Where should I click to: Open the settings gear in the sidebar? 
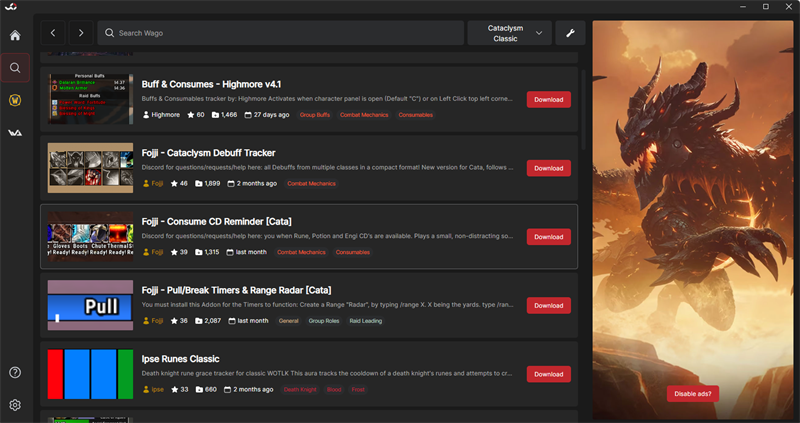pos(15,405)
